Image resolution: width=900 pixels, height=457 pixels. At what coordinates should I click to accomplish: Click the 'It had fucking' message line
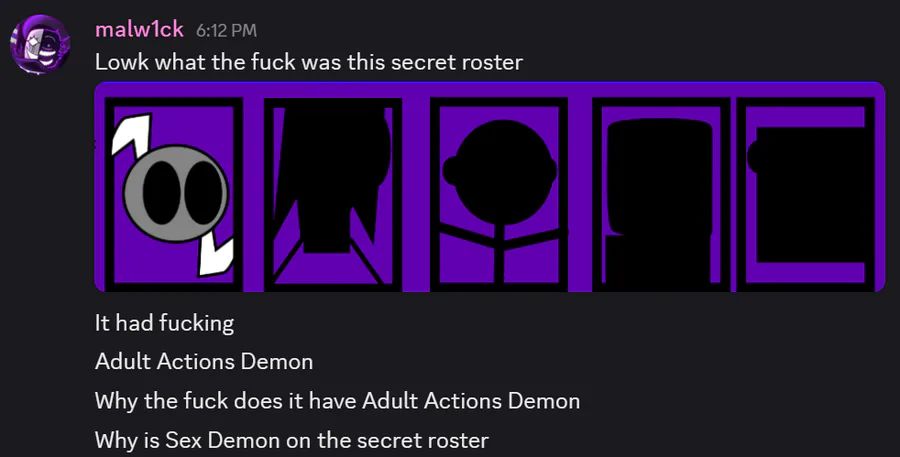(x=165, y=323)
